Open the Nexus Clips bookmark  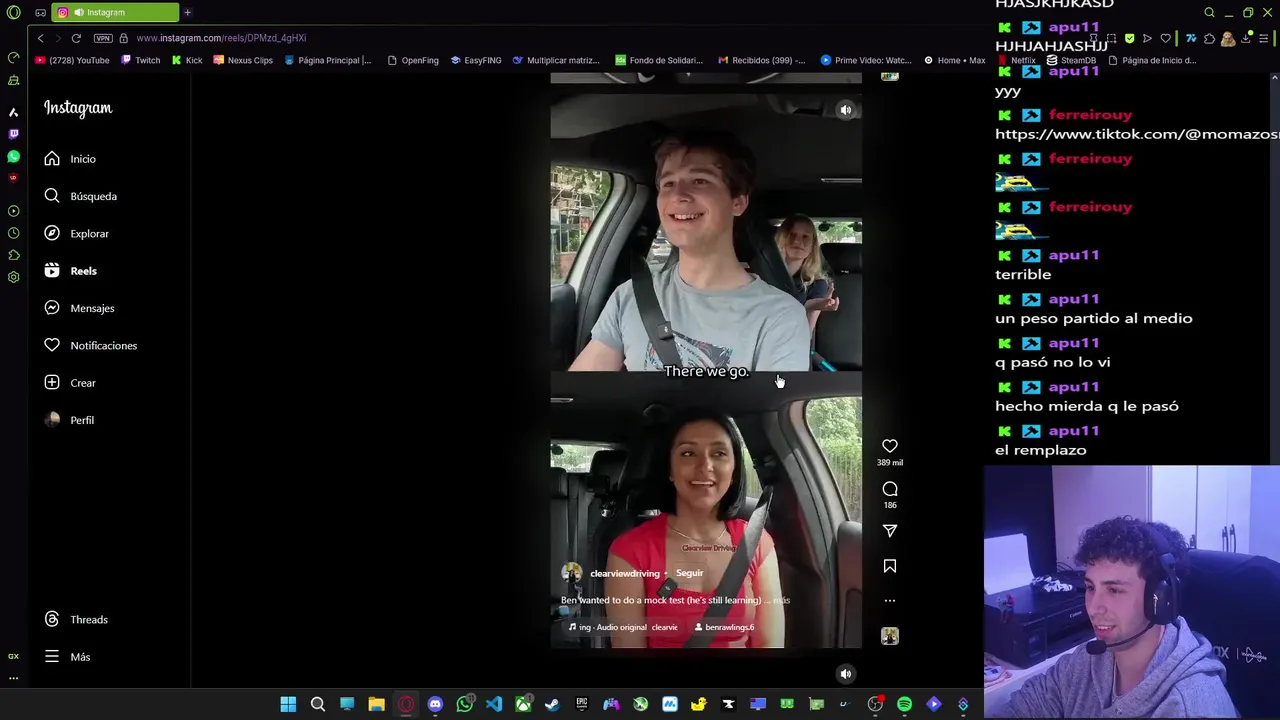243,60
